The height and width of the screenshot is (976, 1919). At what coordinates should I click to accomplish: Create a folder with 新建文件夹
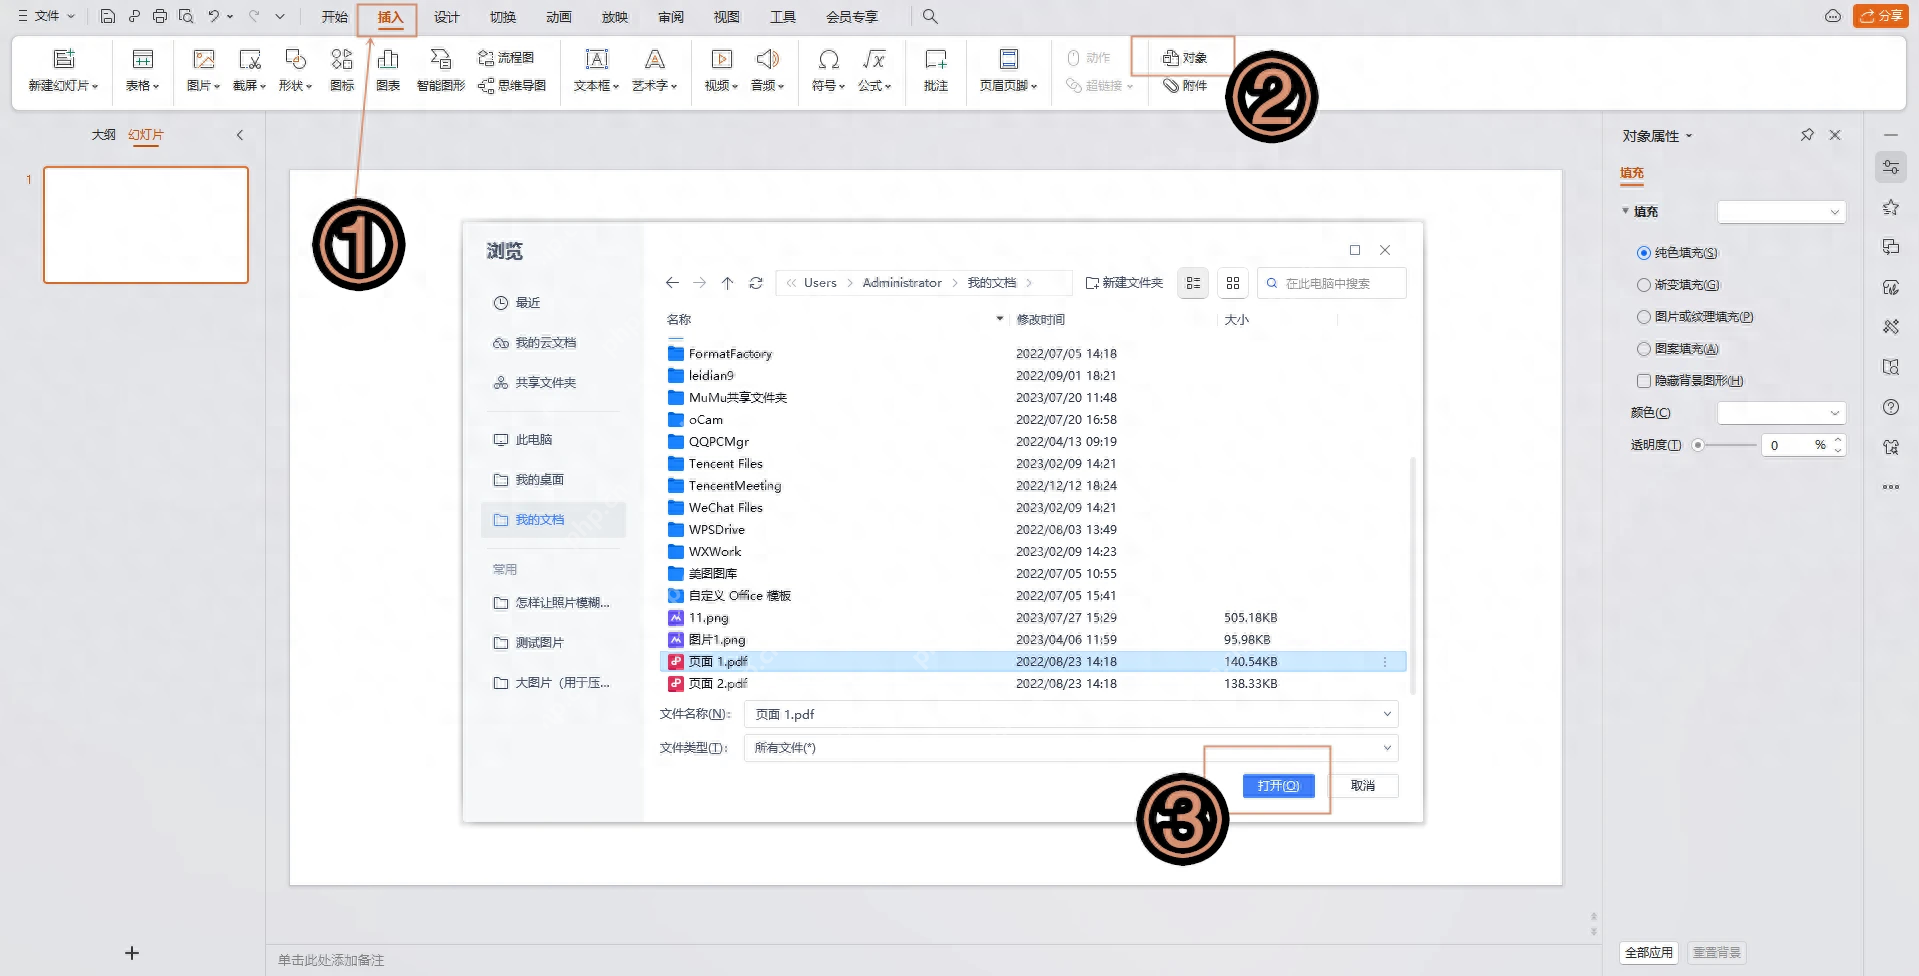(1123, 282)
